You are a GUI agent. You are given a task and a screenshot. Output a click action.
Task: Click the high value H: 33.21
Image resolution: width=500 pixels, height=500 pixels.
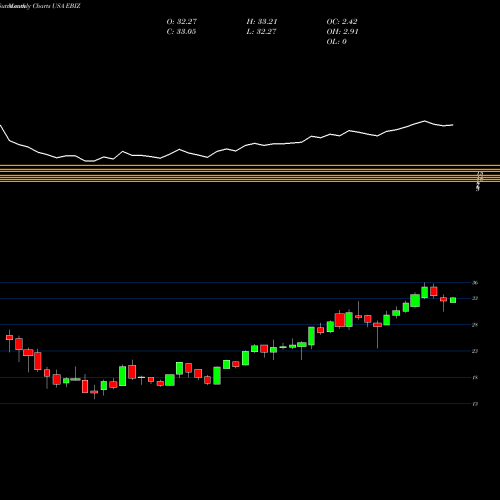click(x=262, y=22)
